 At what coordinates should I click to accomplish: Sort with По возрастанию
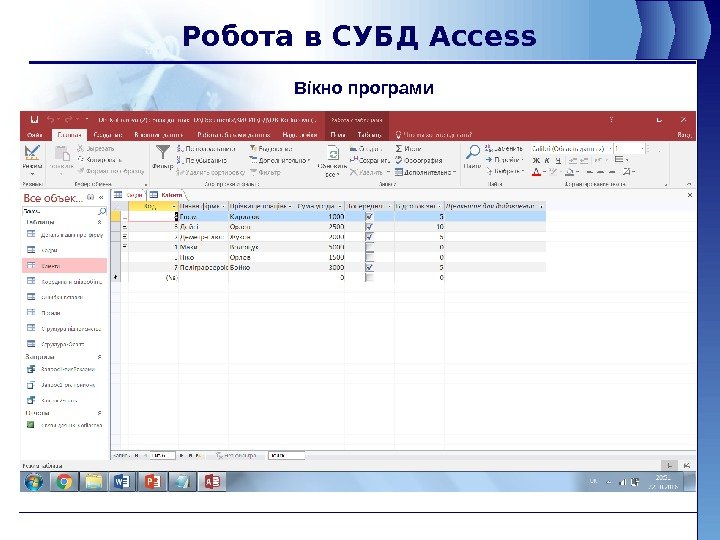point(206,149)
